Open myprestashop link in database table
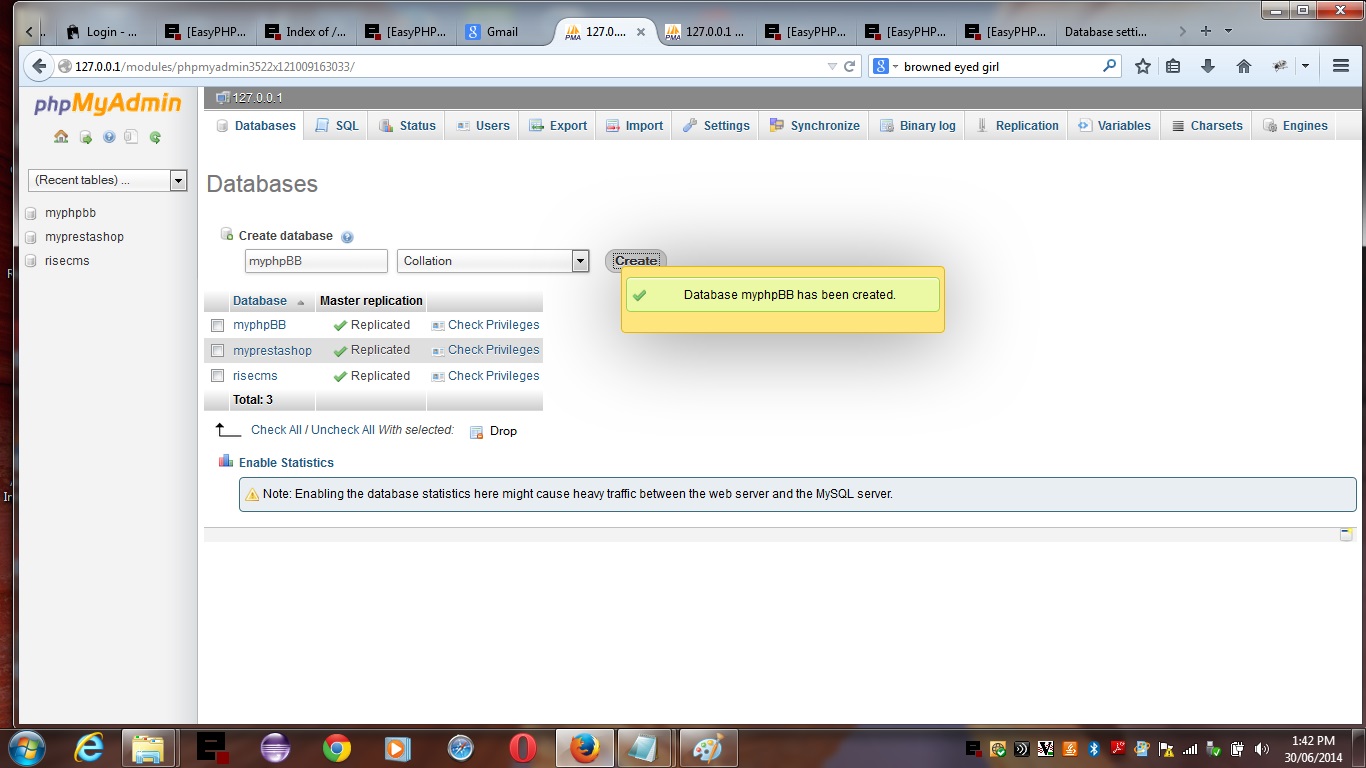Image resolution: width=1366 pixels, height=768 pixels. pos(272,351)
